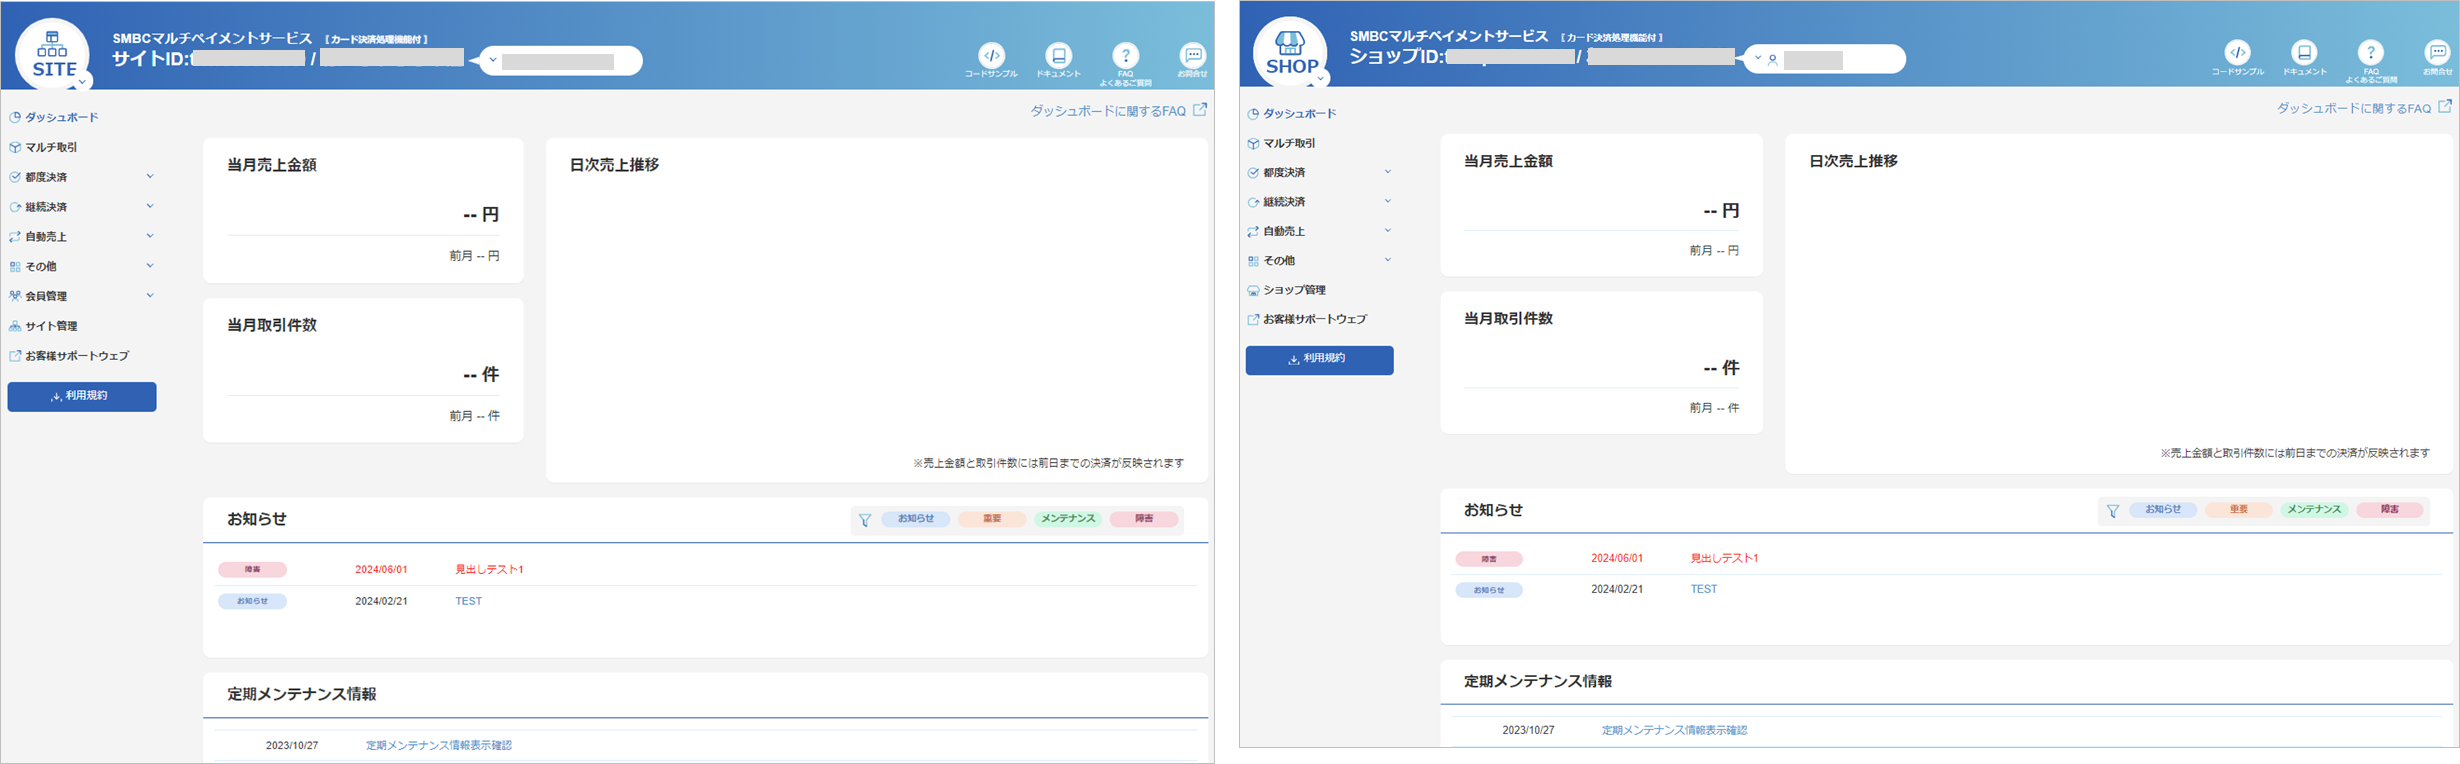Click the 当月取引件数 card in SHOP panel
Image resolution: width=2460 pixels, height=764 pixels.
point(1601,363)
